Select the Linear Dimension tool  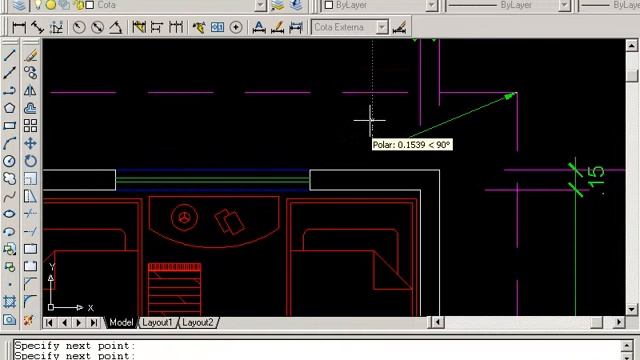click(x=19, y=27)
